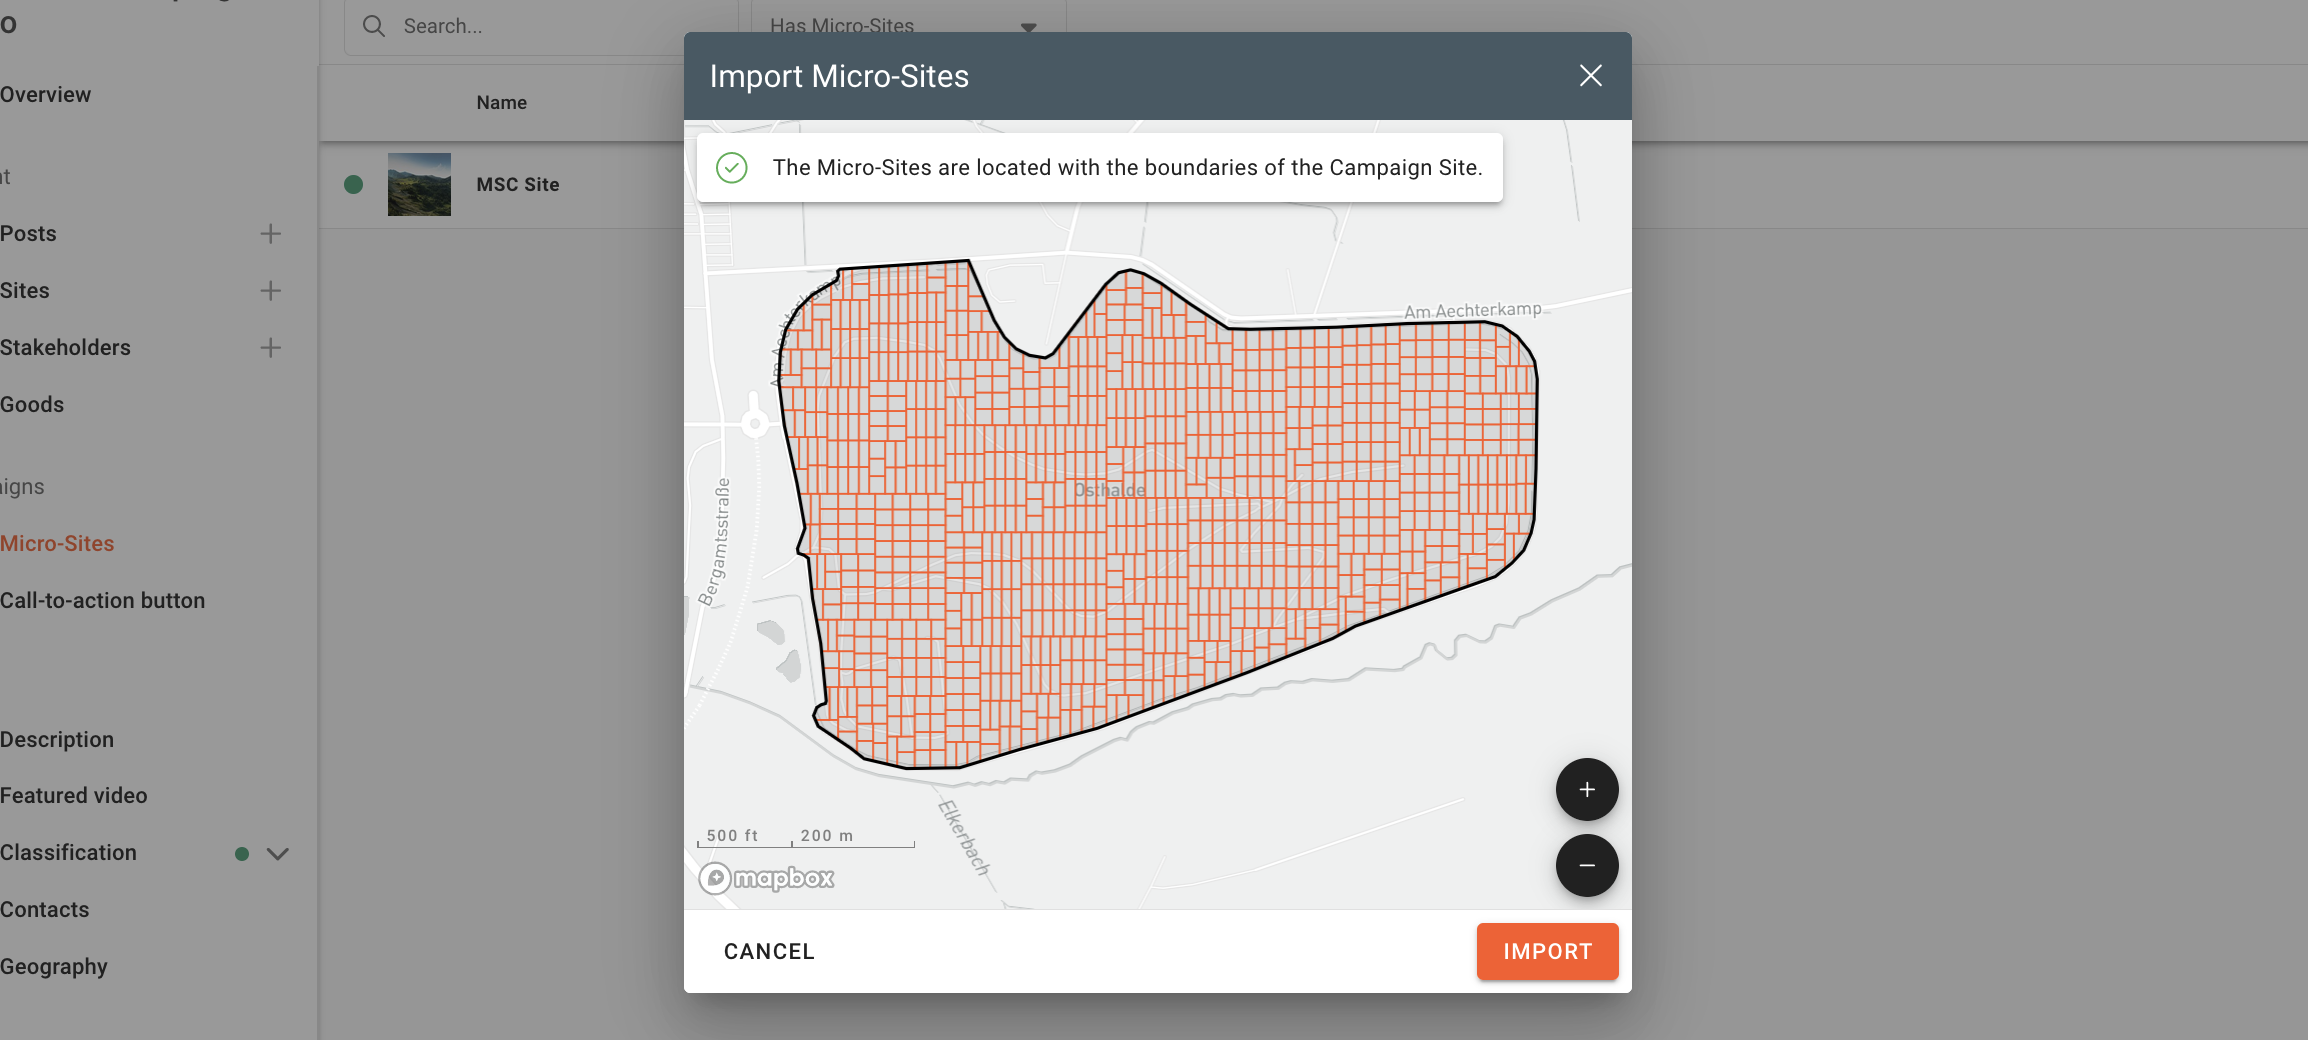Open the Micro-Sites sidebar item

58,544
